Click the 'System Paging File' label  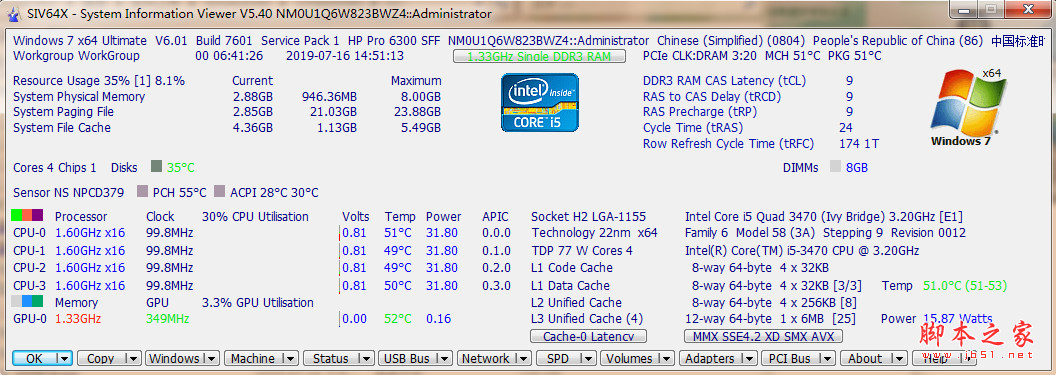coord(63,112)
